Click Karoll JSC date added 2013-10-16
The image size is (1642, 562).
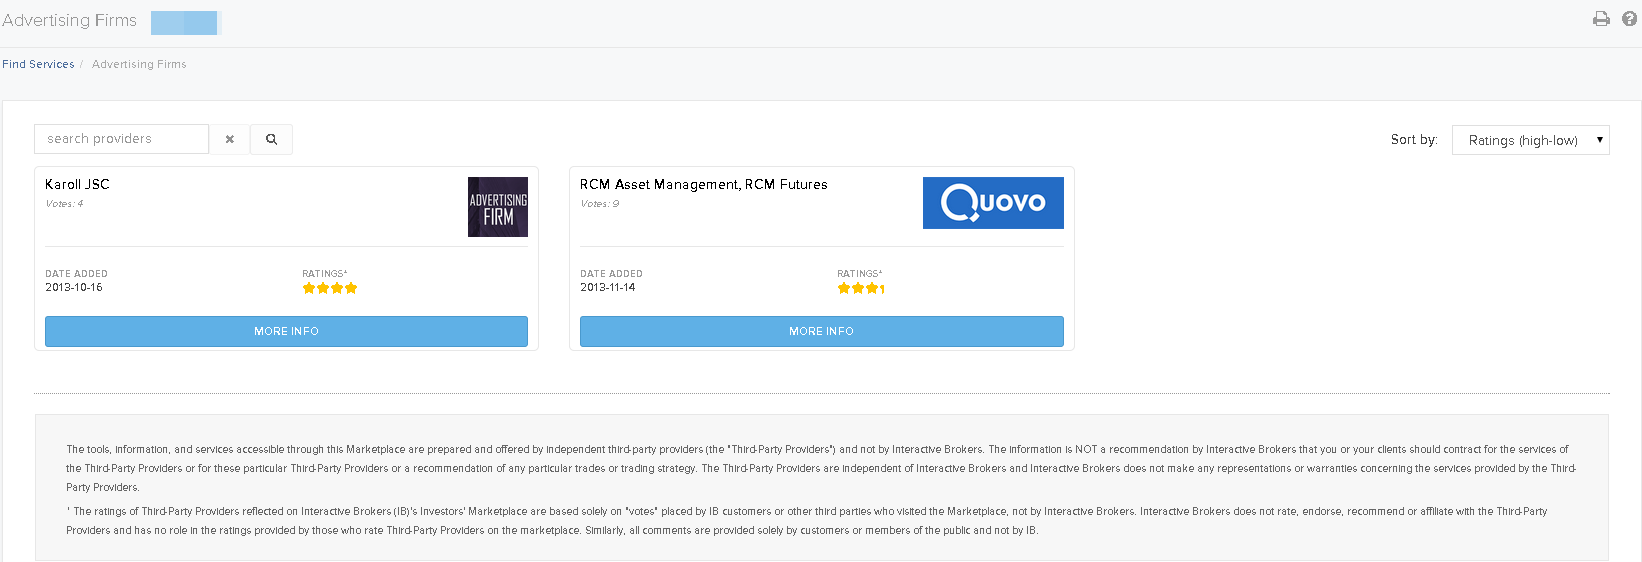coord(74,287)
